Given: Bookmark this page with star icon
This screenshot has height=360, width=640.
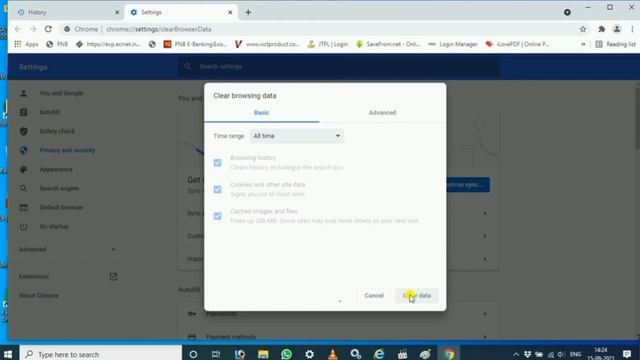Looking at the screenshot, I should [583, 29].
